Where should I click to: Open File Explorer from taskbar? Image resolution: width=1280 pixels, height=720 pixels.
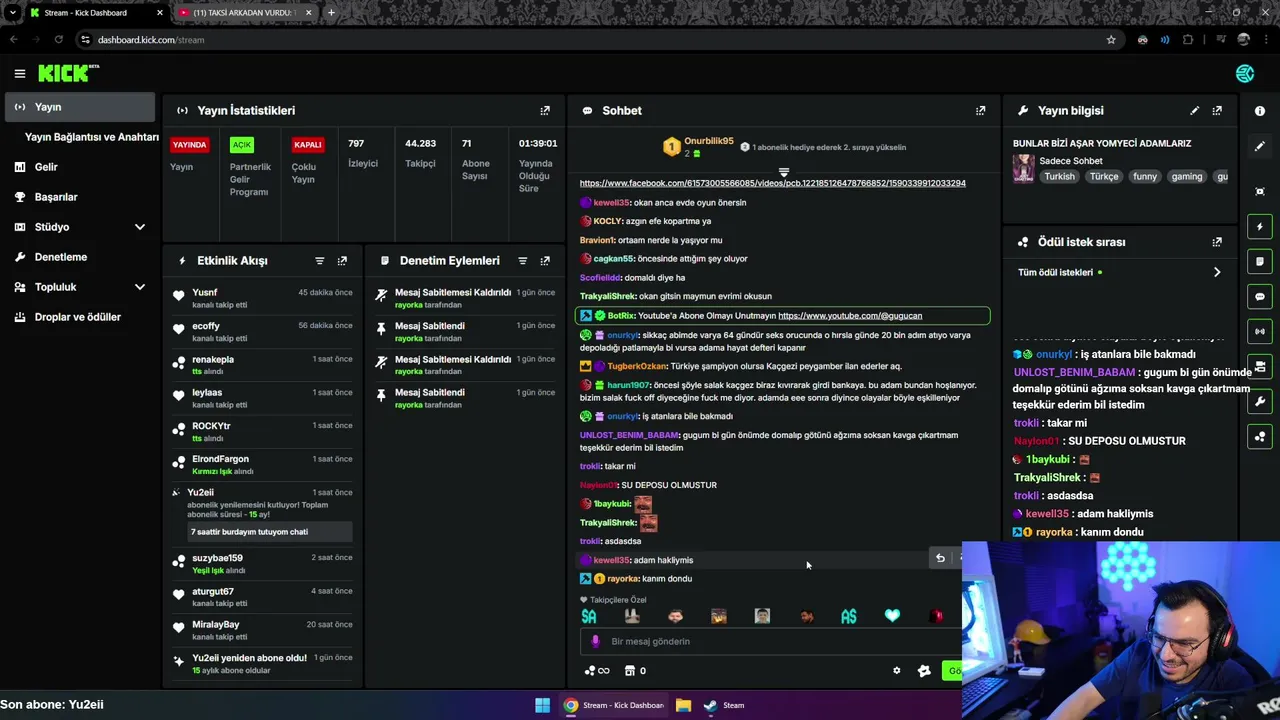pyautogui.click(x=683, y=705)
